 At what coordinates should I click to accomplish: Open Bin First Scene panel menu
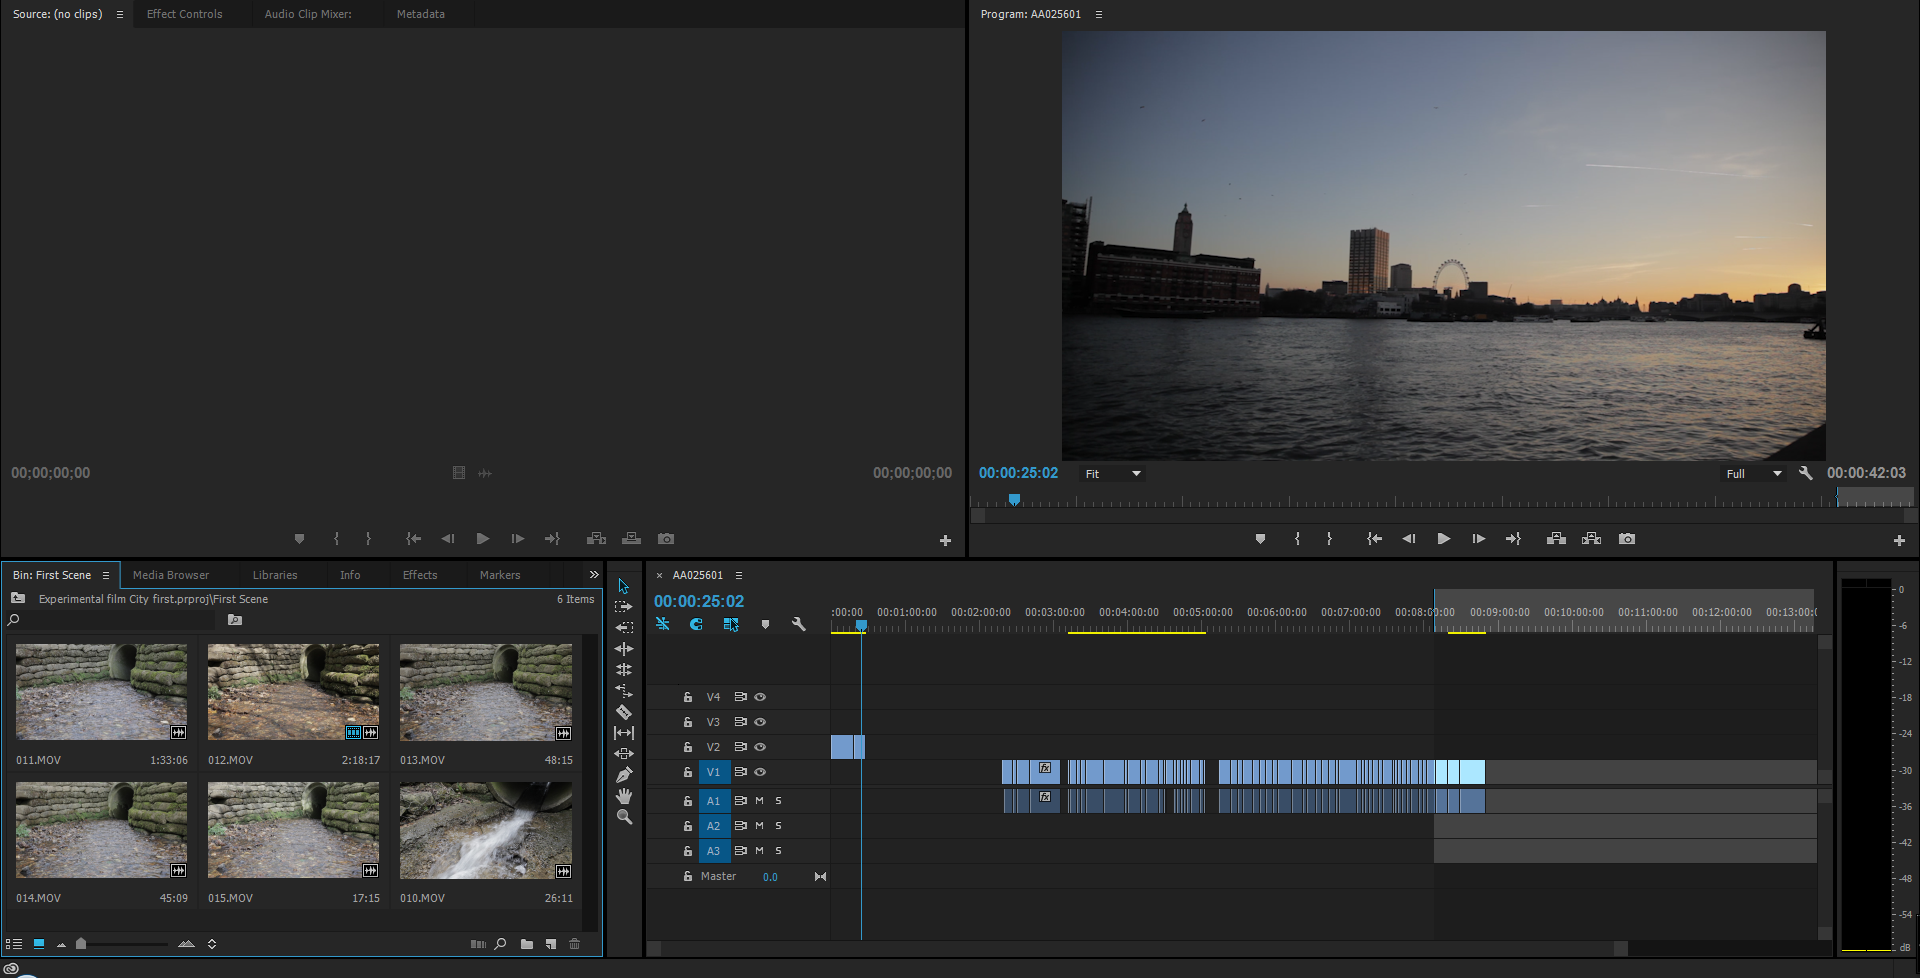click(x=105, y=575)
